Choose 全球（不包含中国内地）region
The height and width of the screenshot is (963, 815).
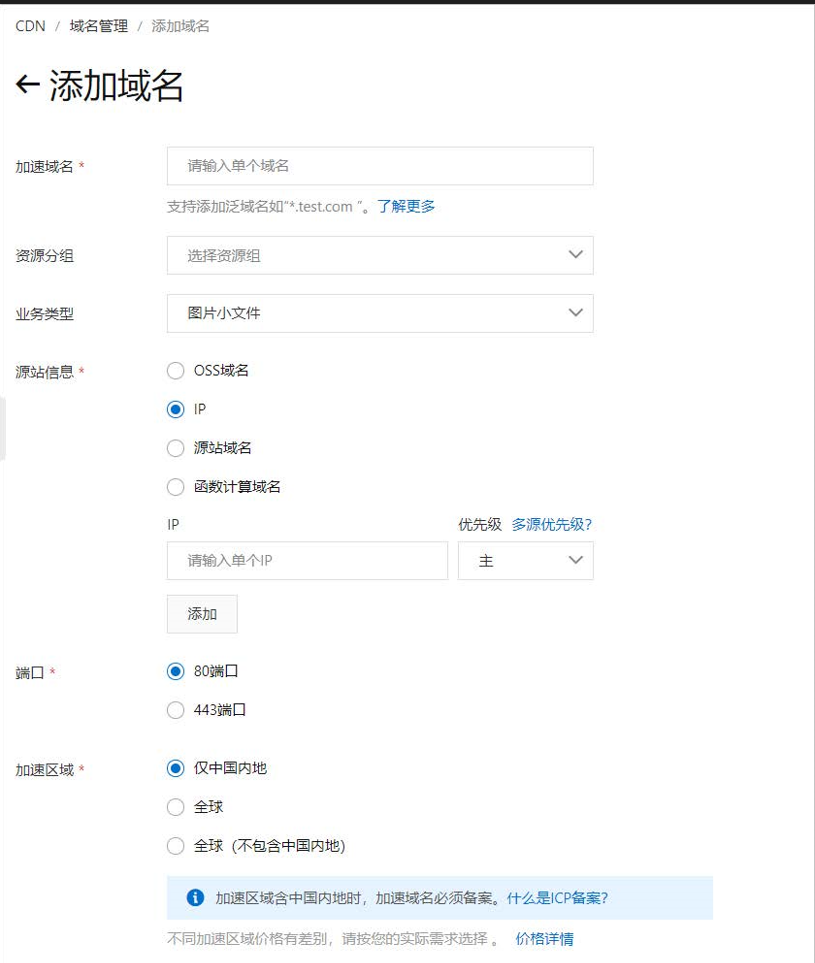coord(175,846)
